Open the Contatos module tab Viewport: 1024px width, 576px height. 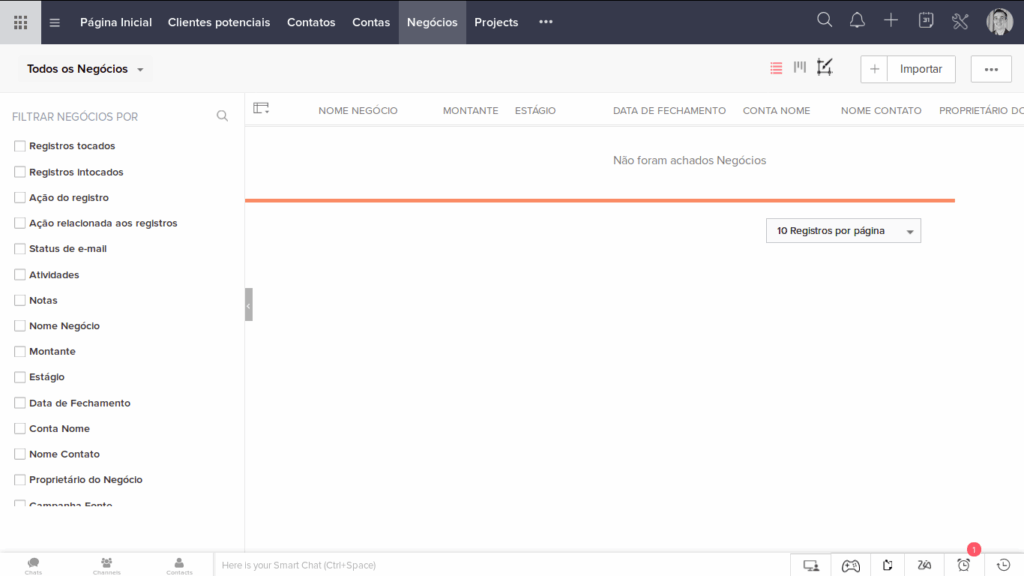[x=311, y=22]
